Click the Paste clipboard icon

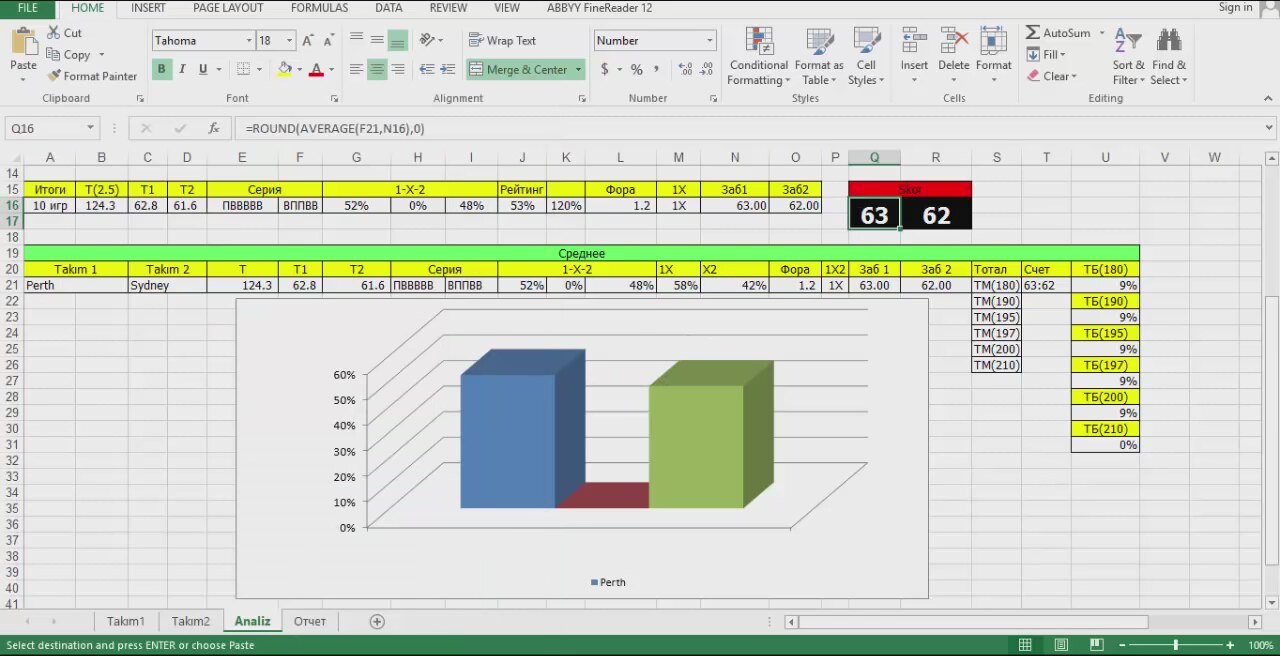[x=23, y=43]
